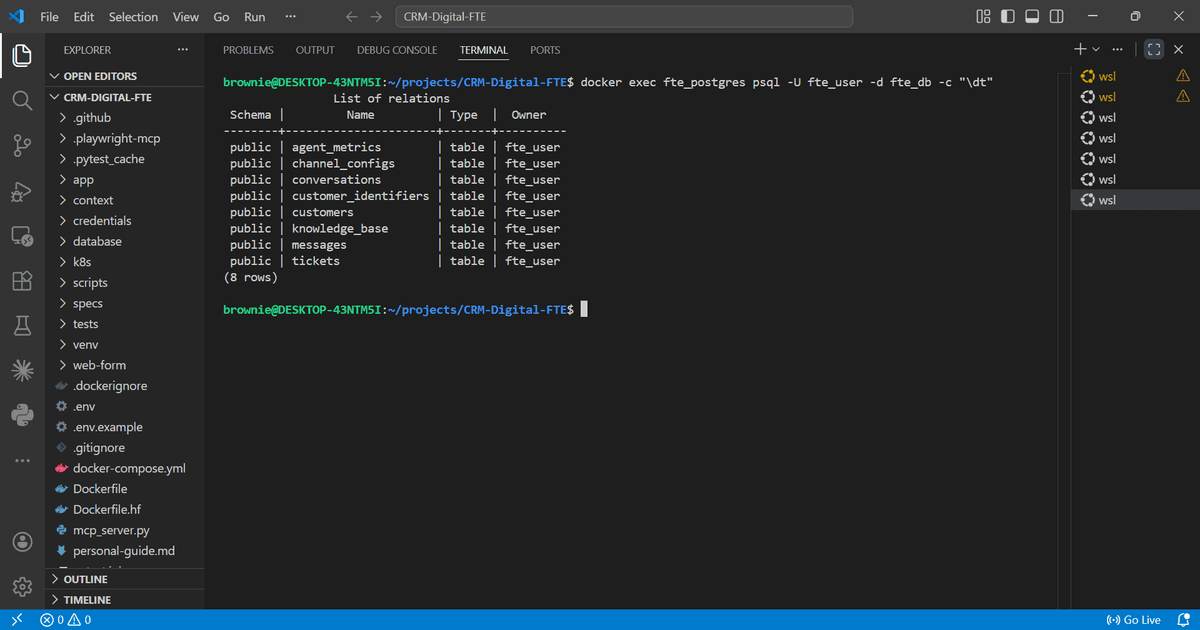
Task: Open the Manage settings gear
Action: 22,586
